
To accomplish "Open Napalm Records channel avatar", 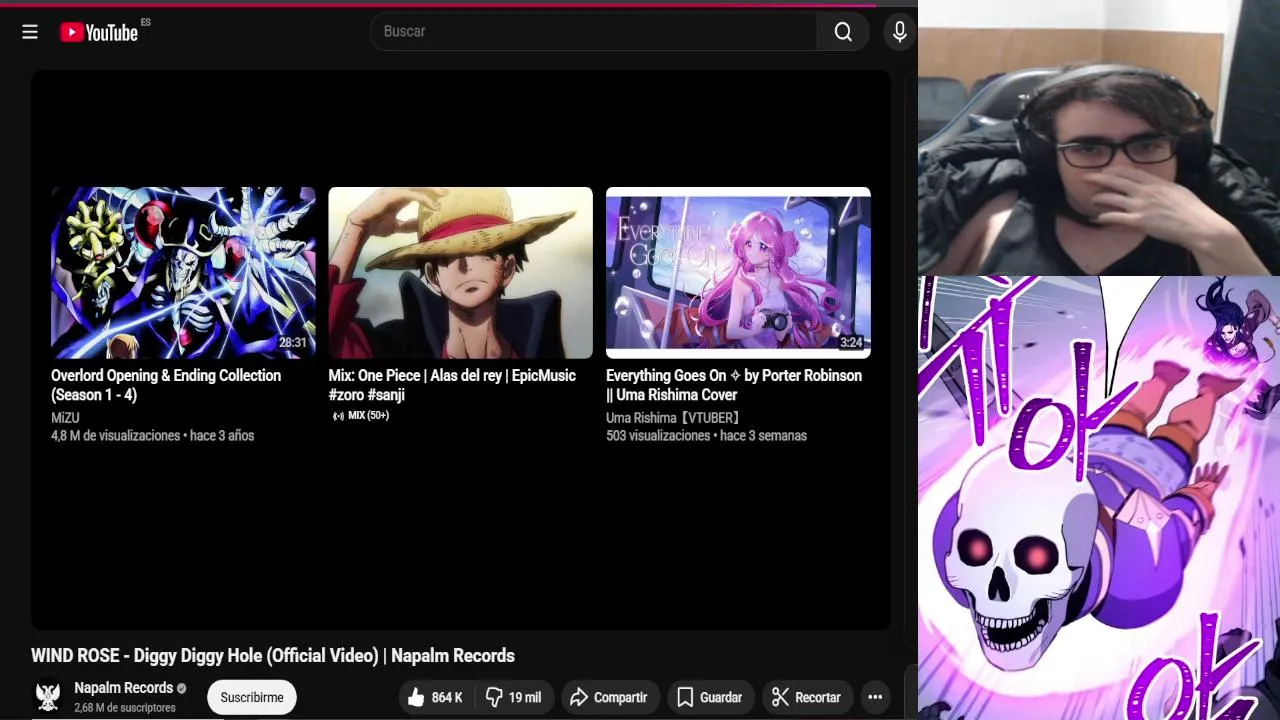I will pos(47,696).
